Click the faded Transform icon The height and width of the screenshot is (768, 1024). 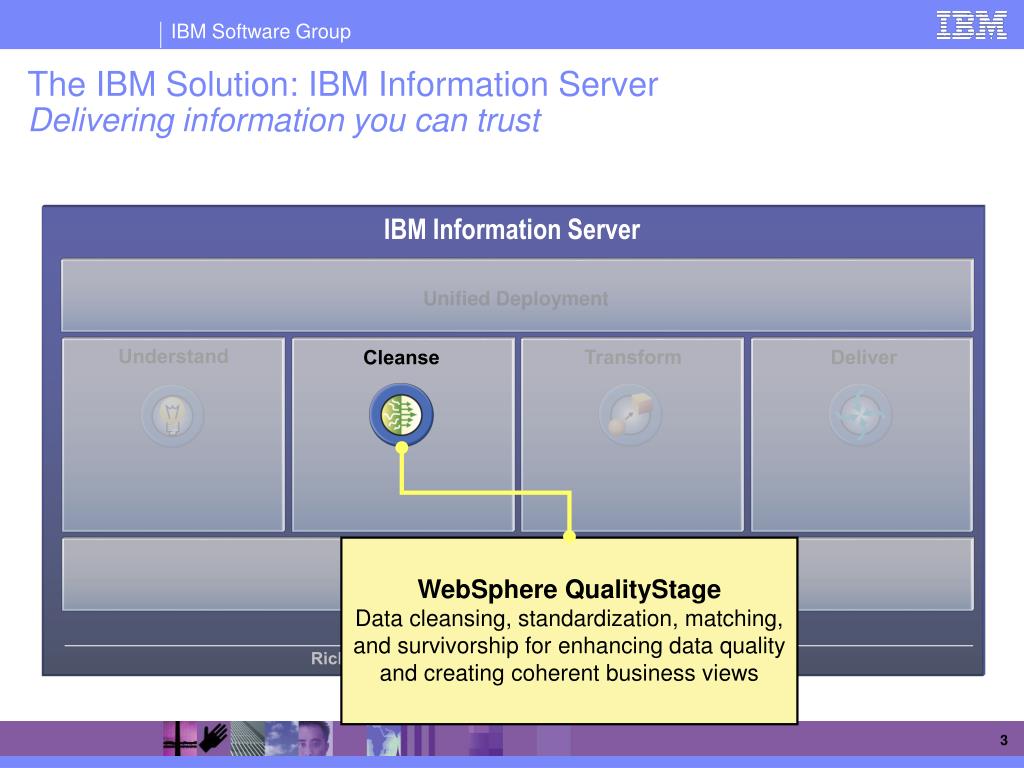pyautogui.click(x=630, y=415)
